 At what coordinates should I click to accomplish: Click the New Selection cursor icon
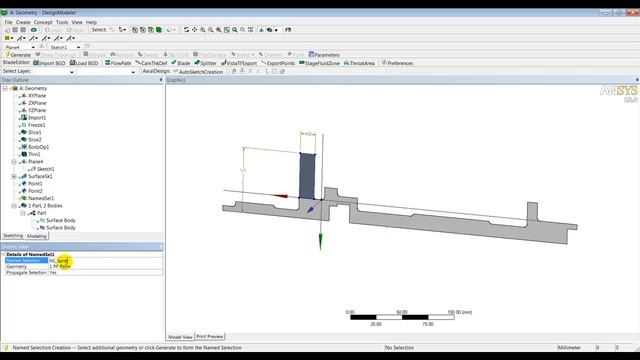coord(111,30)
